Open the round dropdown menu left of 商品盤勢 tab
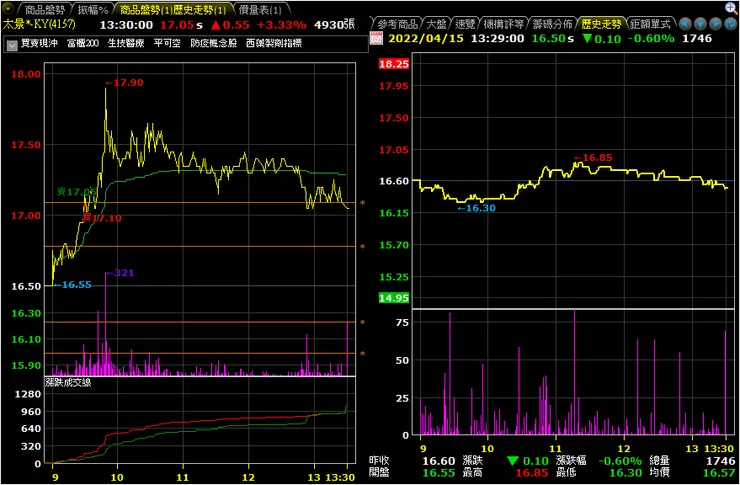 click(8, 9)
